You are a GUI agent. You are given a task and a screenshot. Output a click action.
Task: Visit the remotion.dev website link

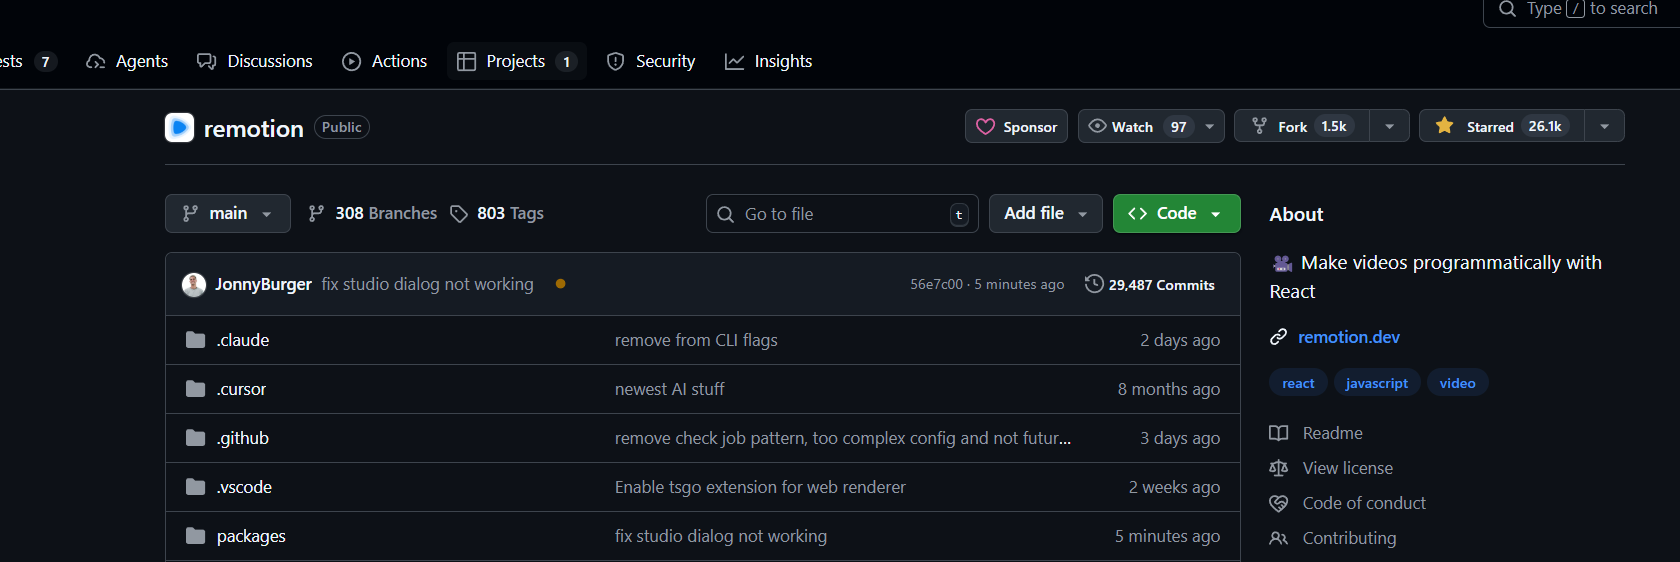click(x=1348, y=337)
